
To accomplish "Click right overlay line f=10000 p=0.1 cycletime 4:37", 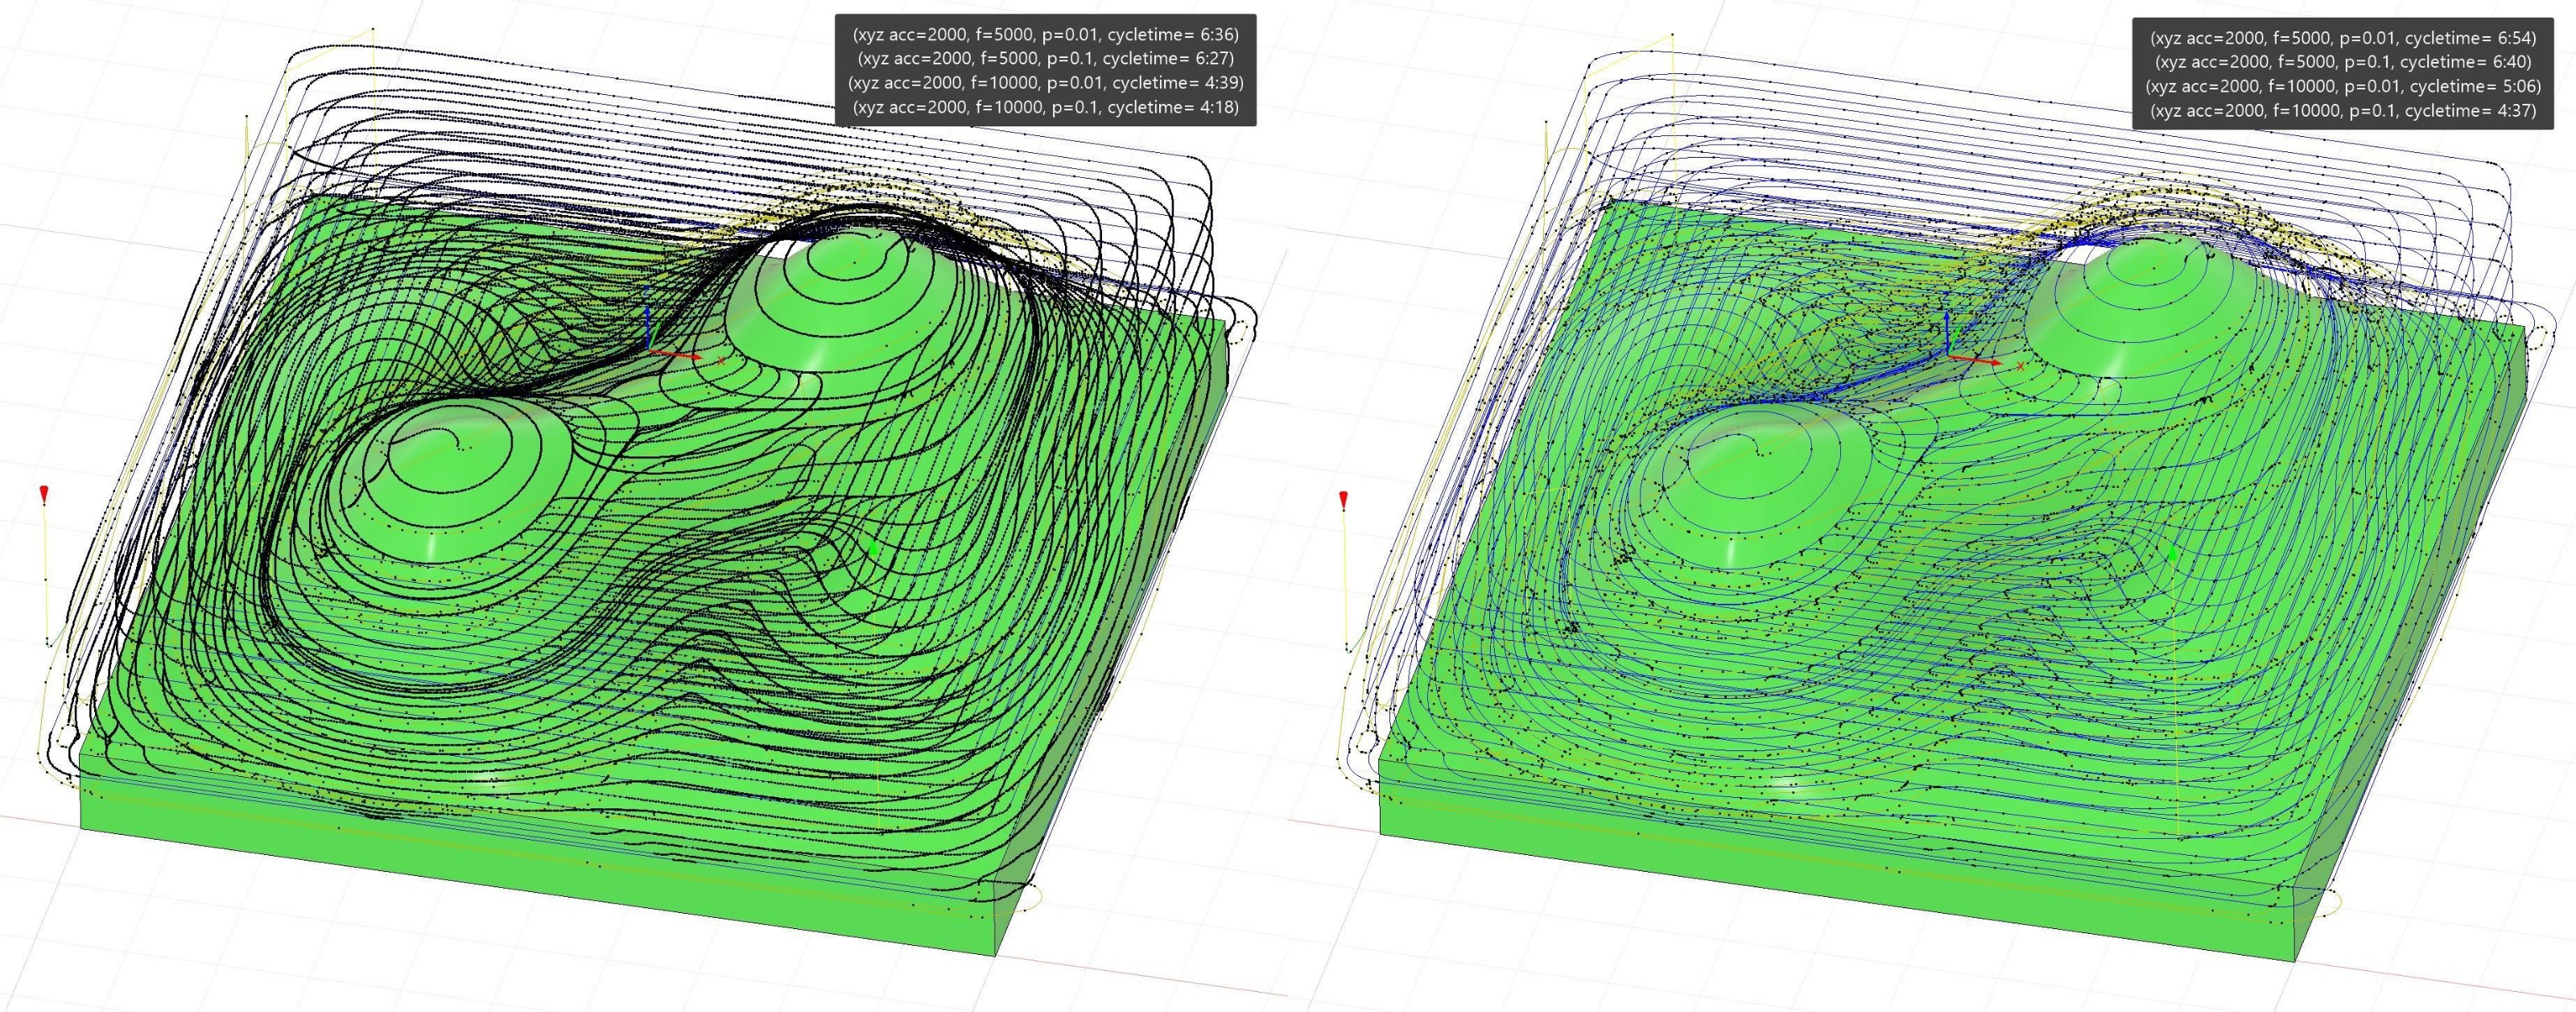I will point(2343,111).
